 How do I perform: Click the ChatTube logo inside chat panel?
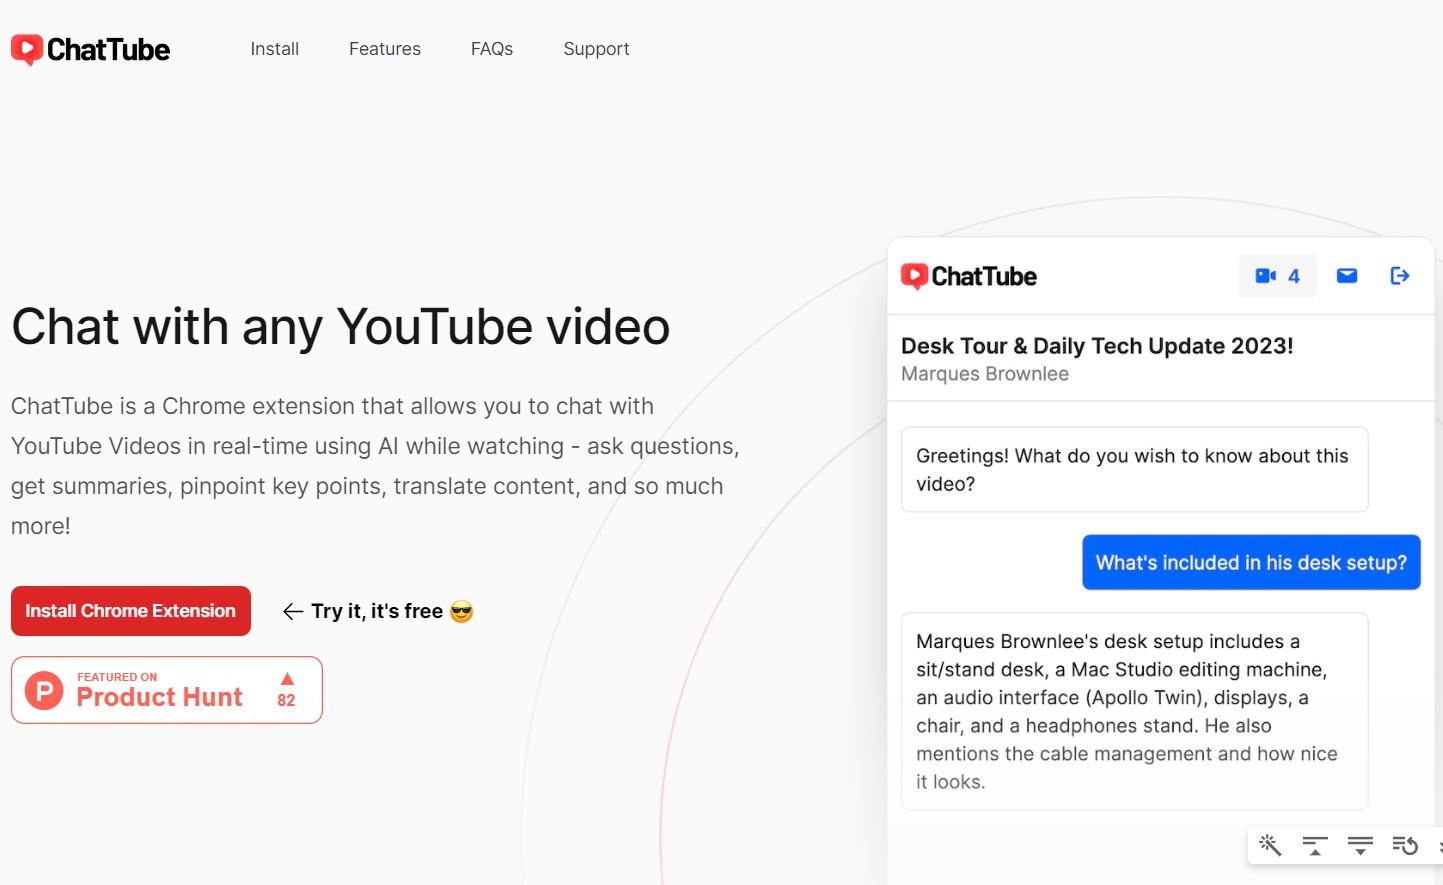click(969, 276)
